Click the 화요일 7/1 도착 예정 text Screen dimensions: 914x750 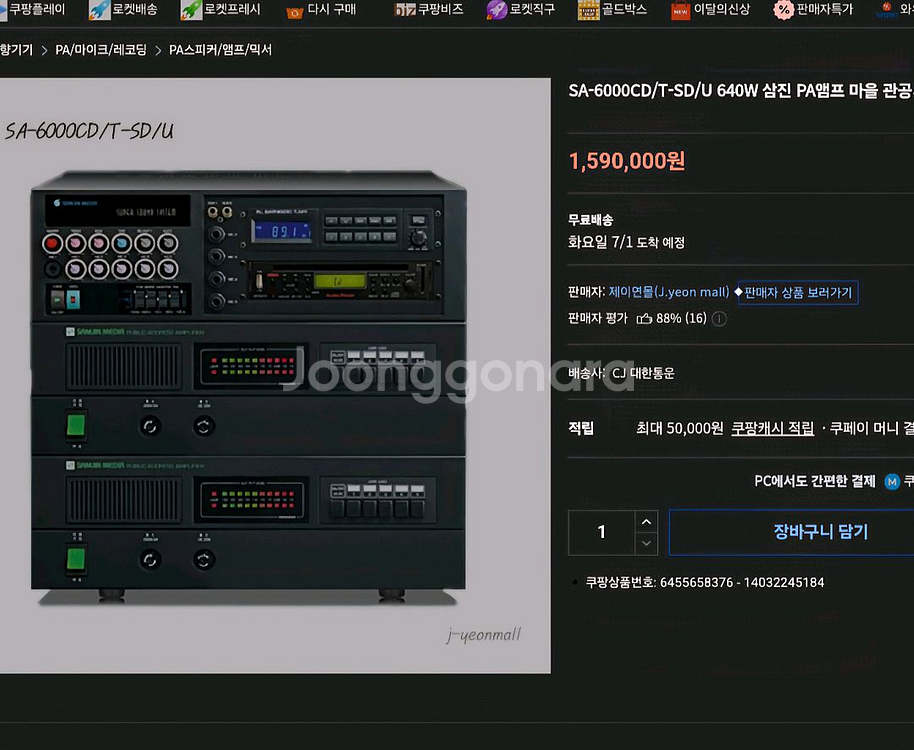point(626,242)
